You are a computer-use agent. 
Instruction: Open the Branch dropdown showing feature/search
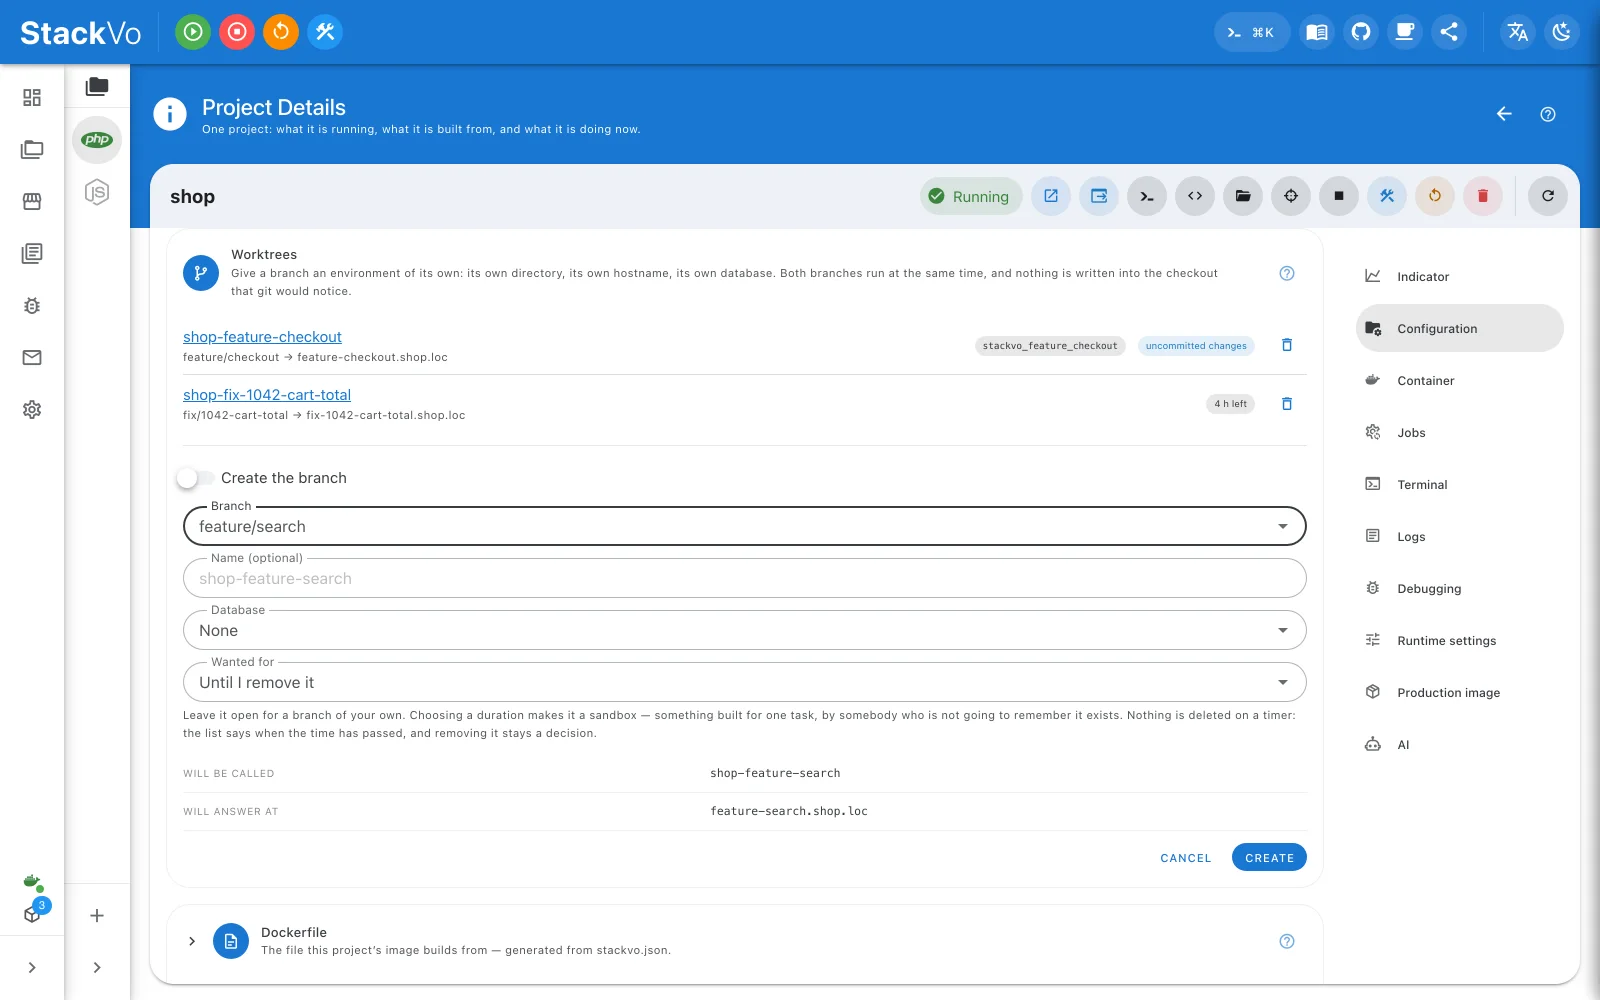click(745, 526)
